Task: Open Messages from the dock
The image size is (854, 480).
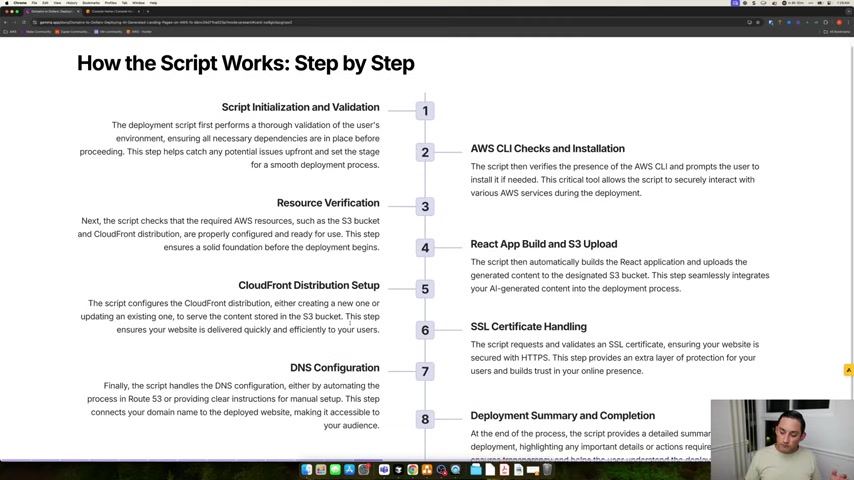Action: pos(336,470)
